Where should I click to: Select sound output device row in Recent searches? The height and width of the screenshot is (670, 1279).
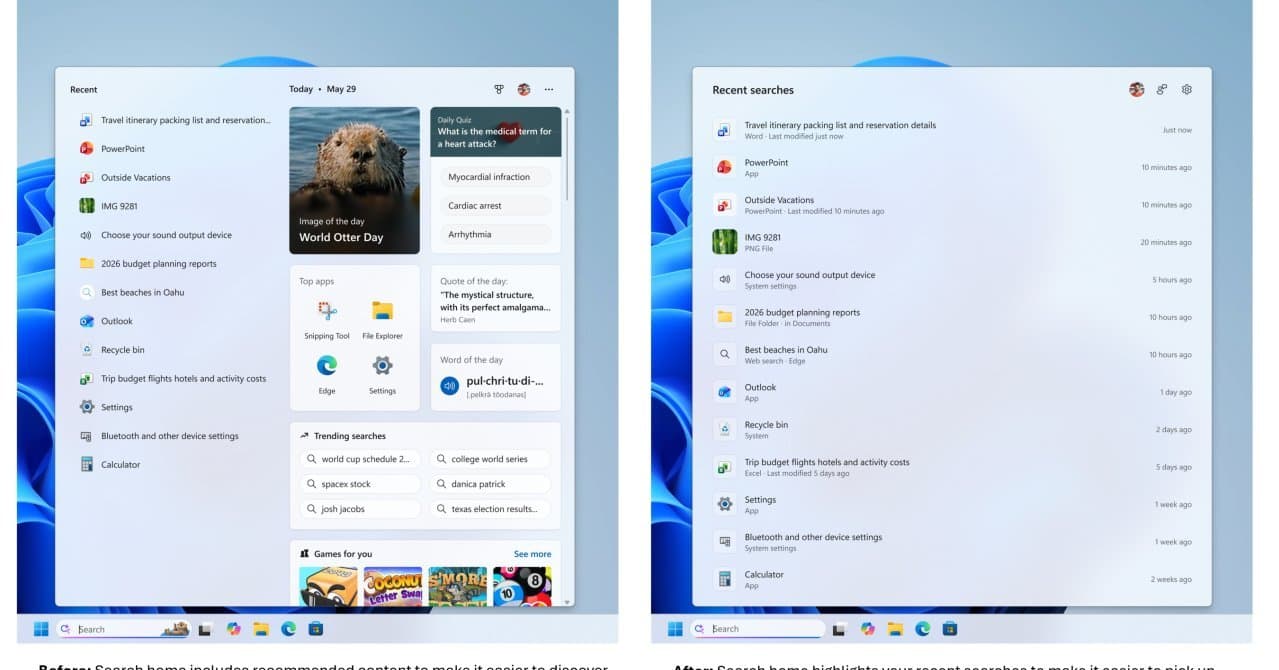point(952,280)
